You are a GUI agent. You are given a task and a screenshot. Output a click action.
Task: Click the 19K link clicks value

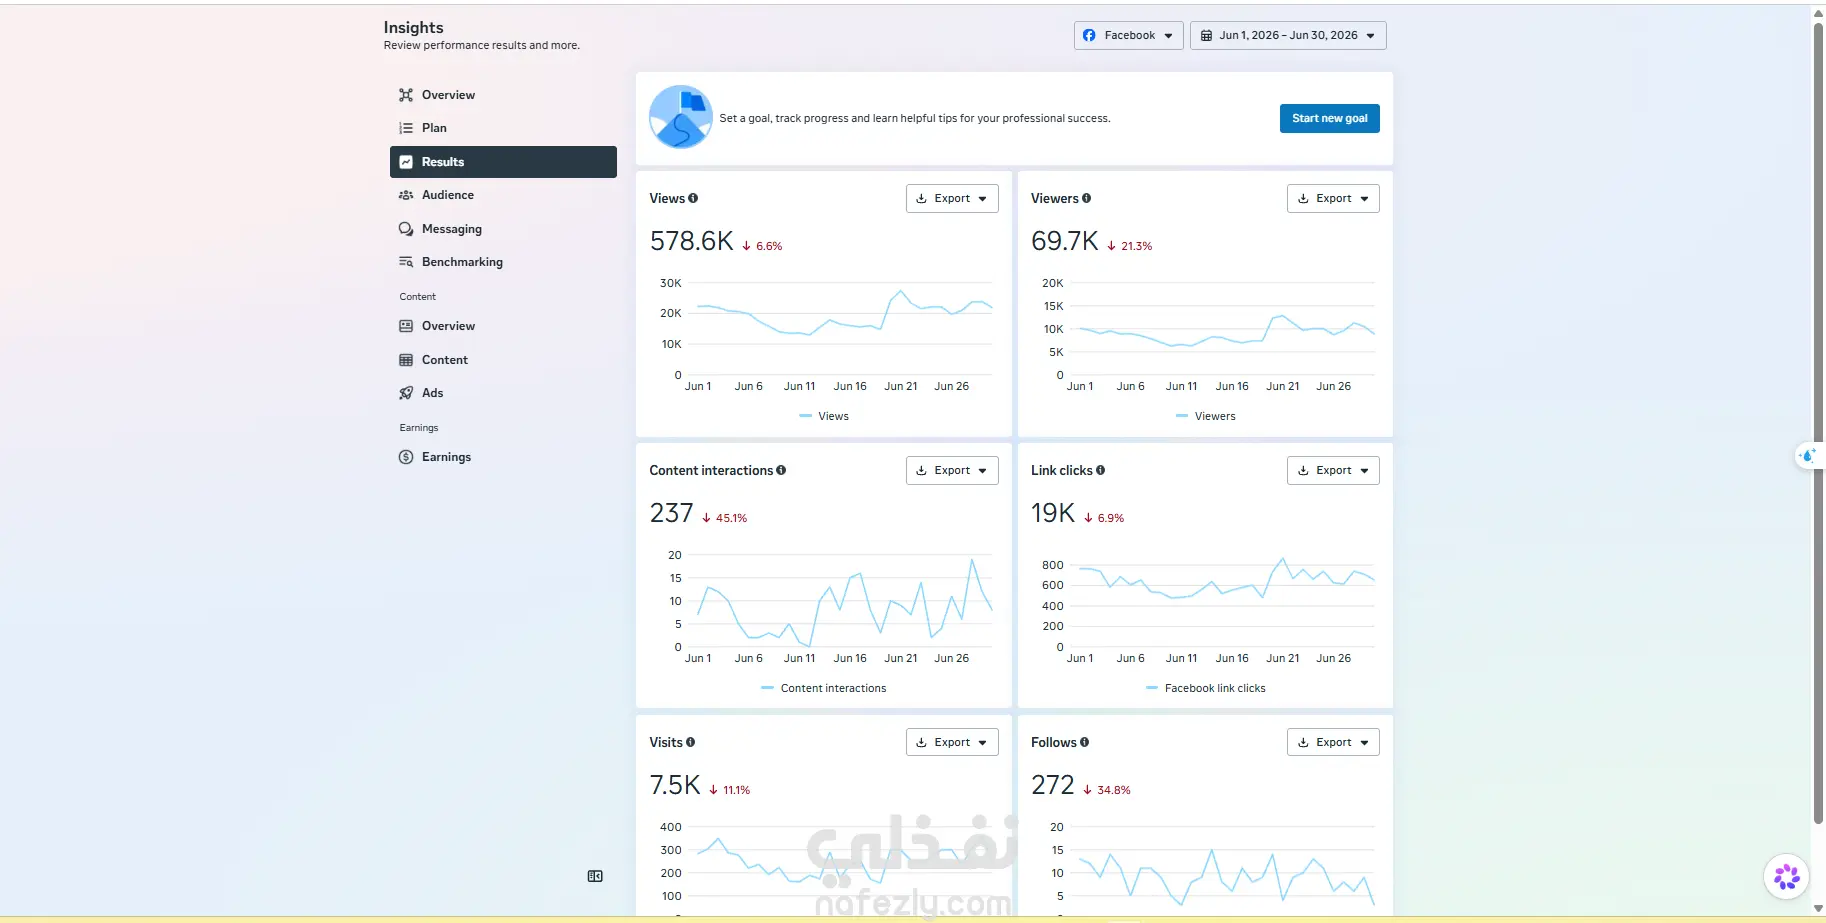(1053, 513)
